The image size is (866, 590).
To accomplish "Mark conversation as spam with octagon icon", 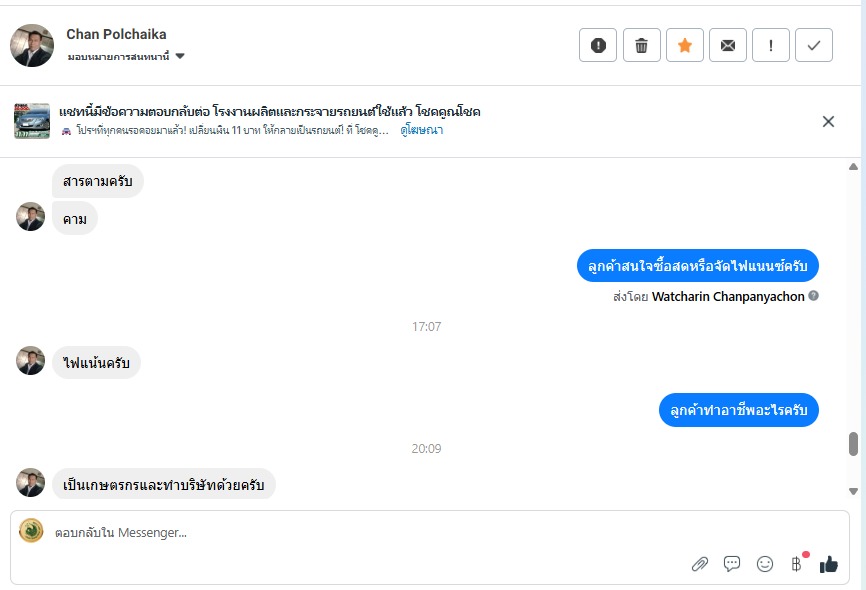I will point(598,45).
